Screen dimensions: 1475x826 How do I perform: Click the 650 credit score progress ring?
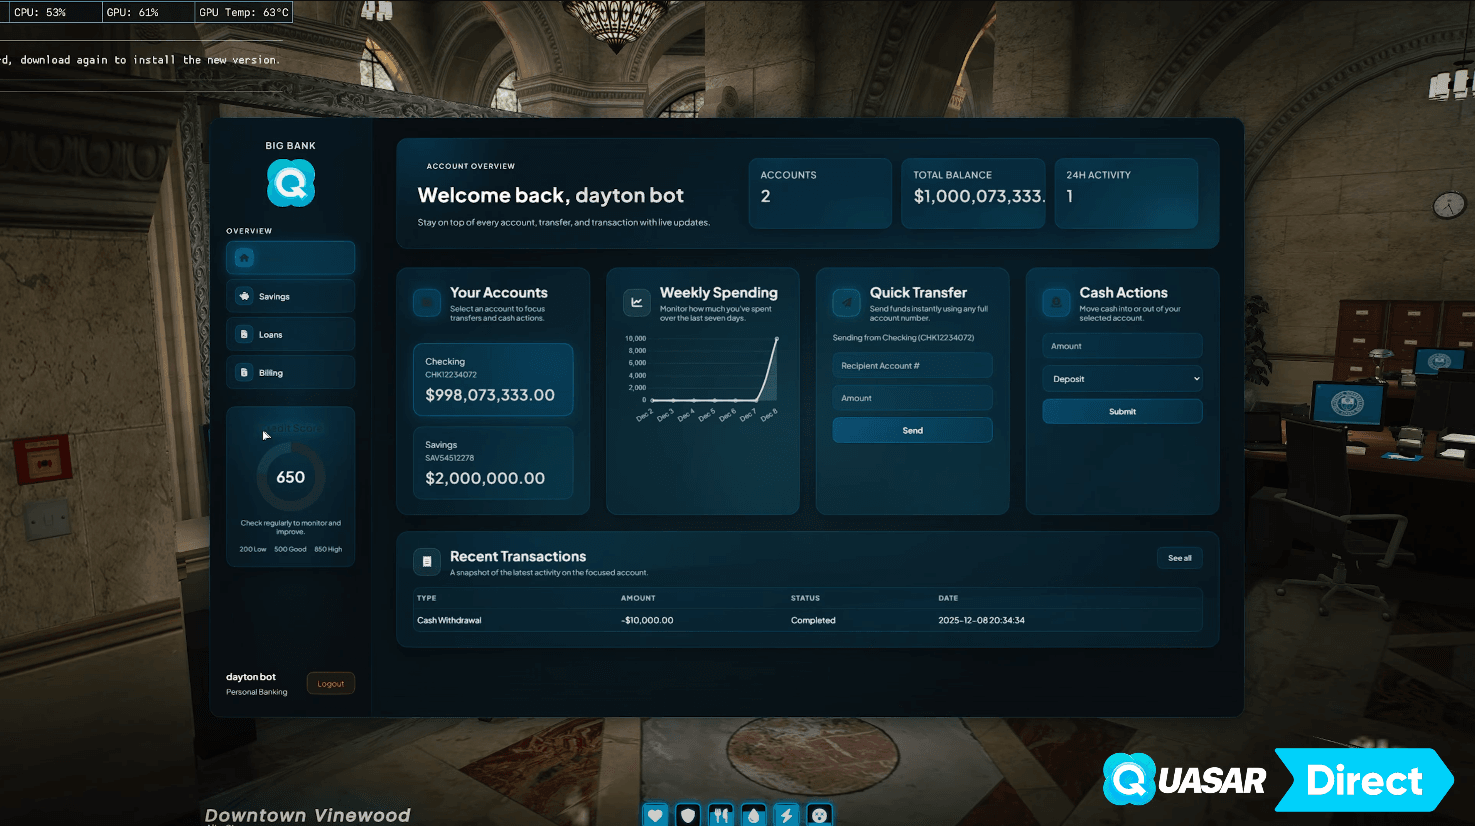pyautogui.click(x=290, y=477)
